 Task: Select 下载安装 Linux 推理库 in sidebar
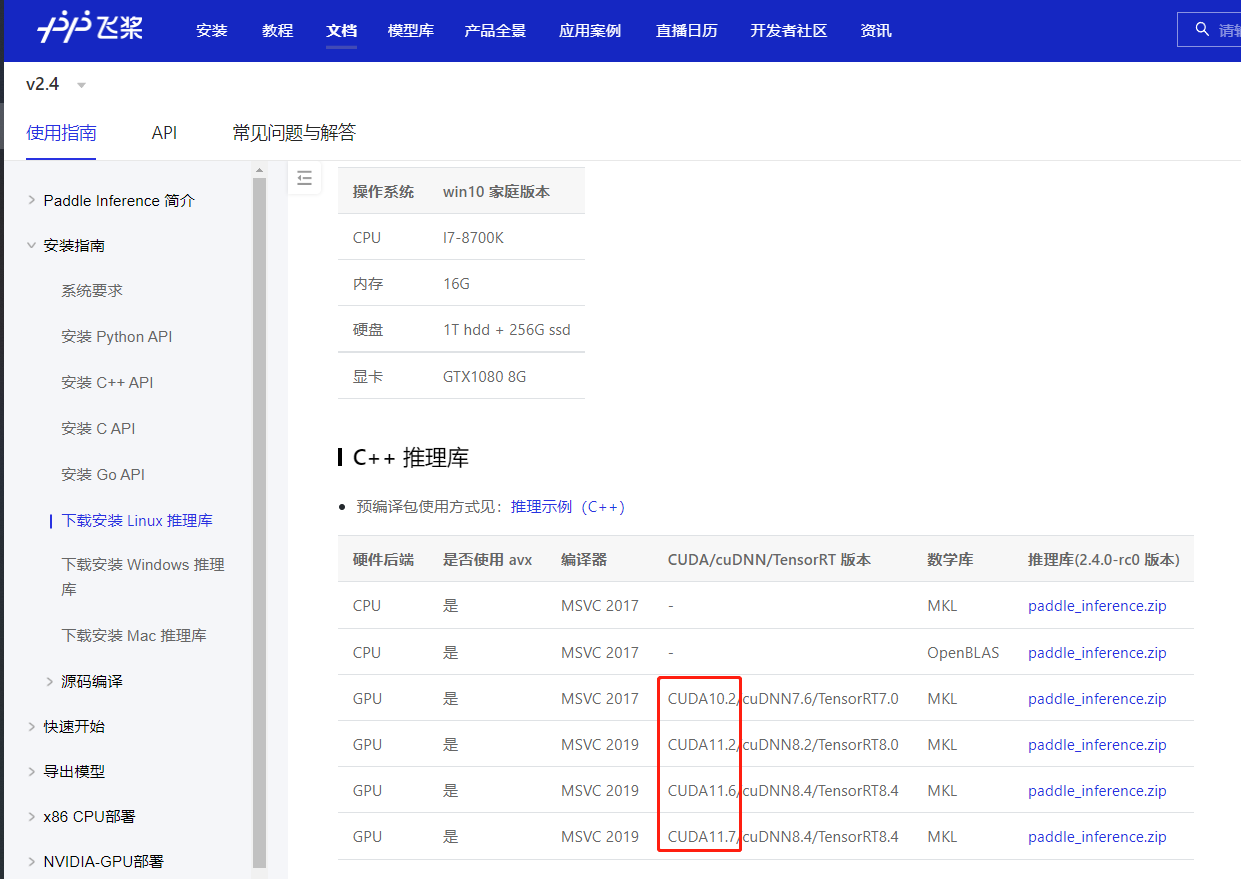coord(137,520)
